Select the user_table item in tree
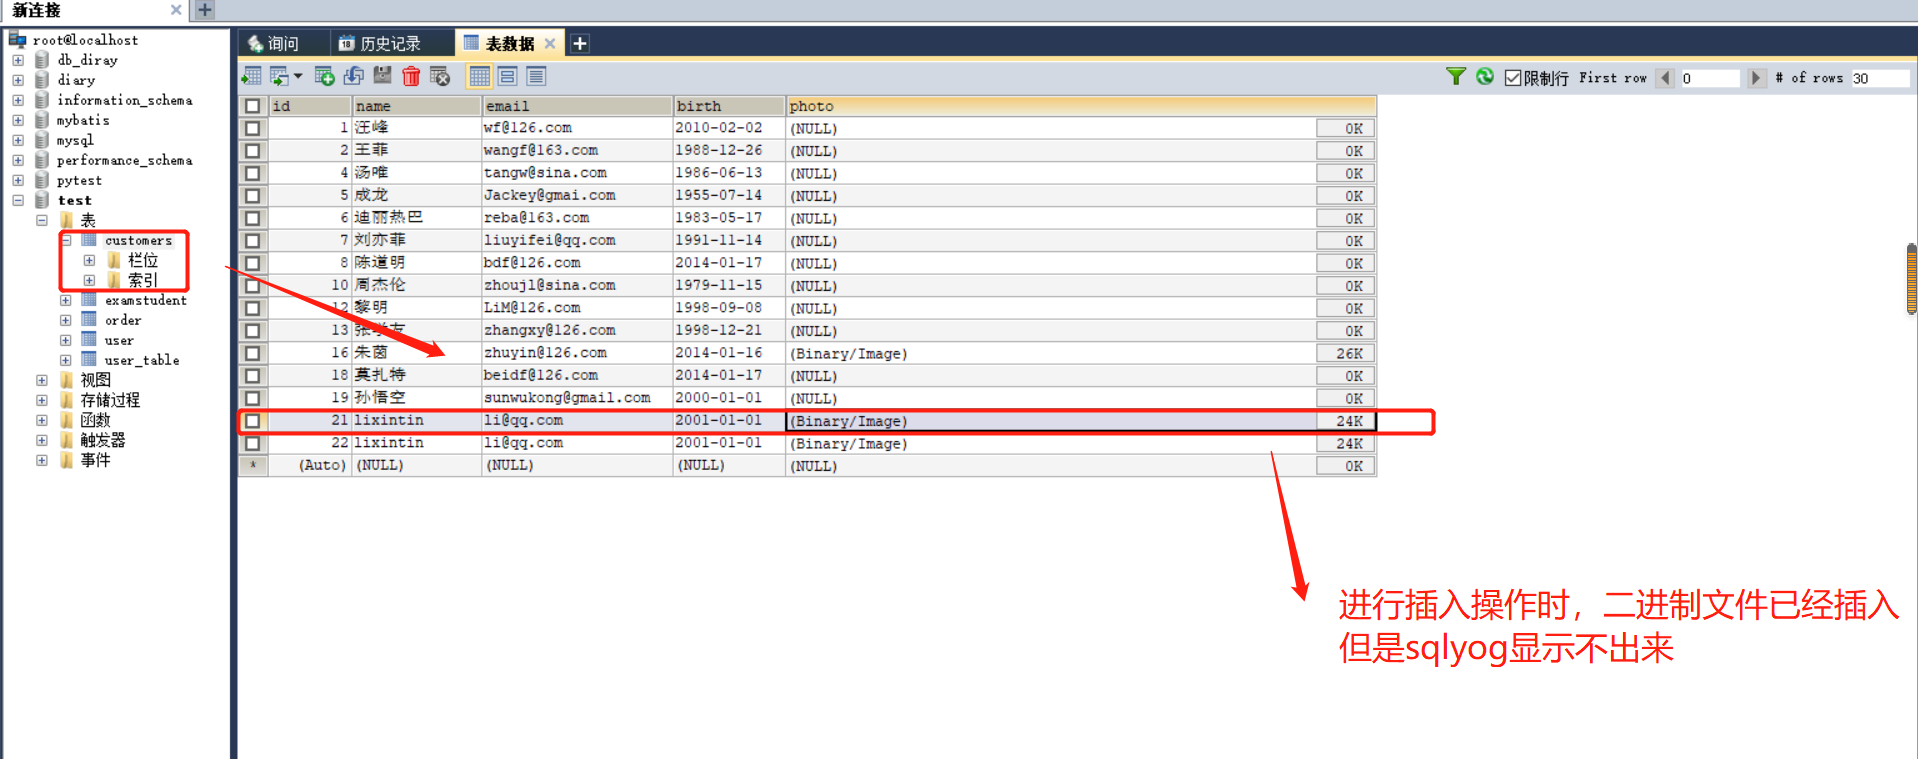The height and width of the screenshot is (759, 1918). coord(142,360)
